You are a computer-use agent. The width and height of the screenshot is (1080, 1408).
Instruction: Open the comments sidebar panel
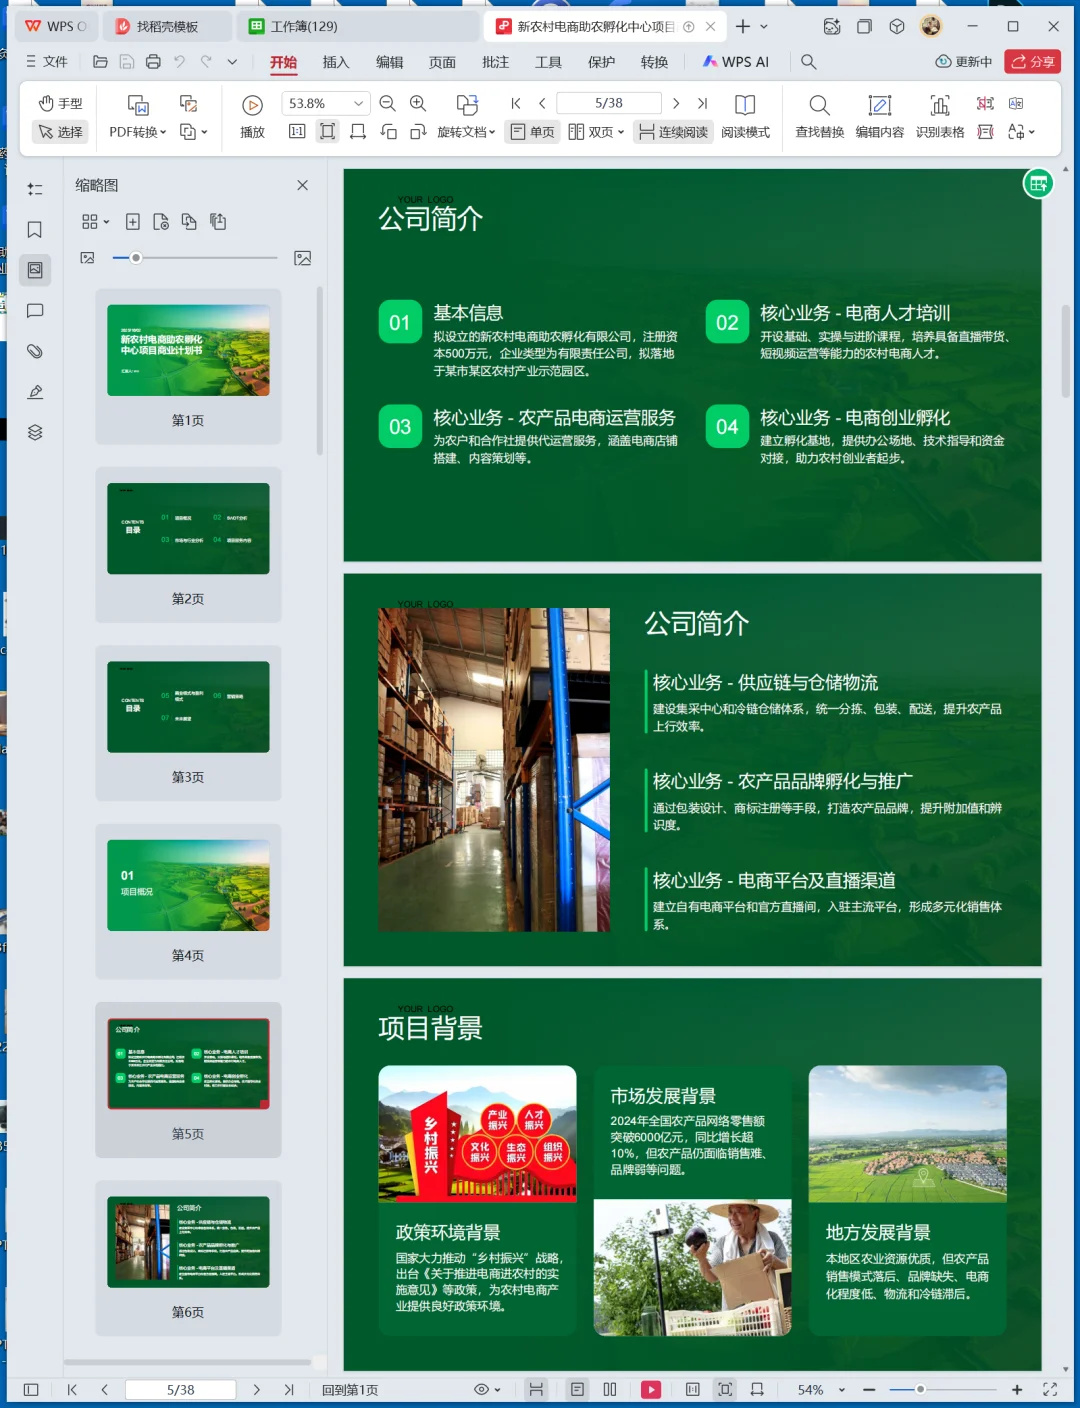(x=35, y=311)
